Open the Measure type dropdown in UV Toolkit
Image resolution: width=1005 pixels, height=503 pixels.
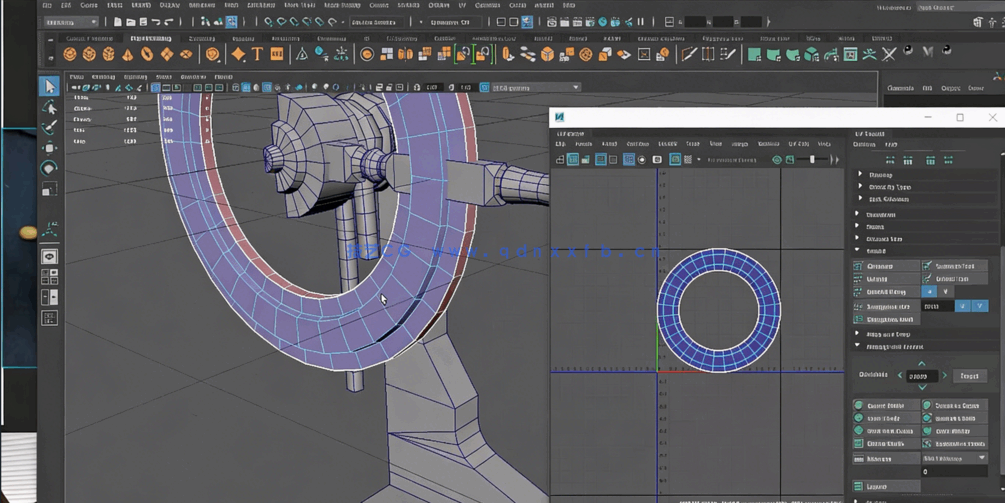tap(954, 458)
